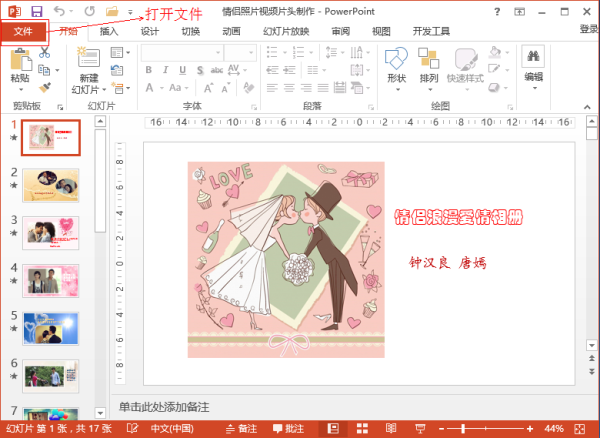Image resolution: width=600 pixels, height=438 pixels.
Task: Toggle right text alignment
Action: (306, 88)
